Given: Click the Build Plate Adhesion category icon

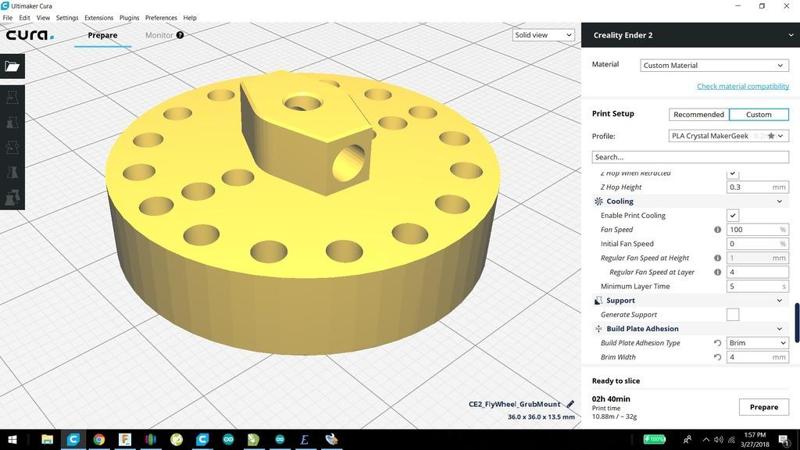Looking at the screenshot, I should pyautogui.click(x=598, y=329).
